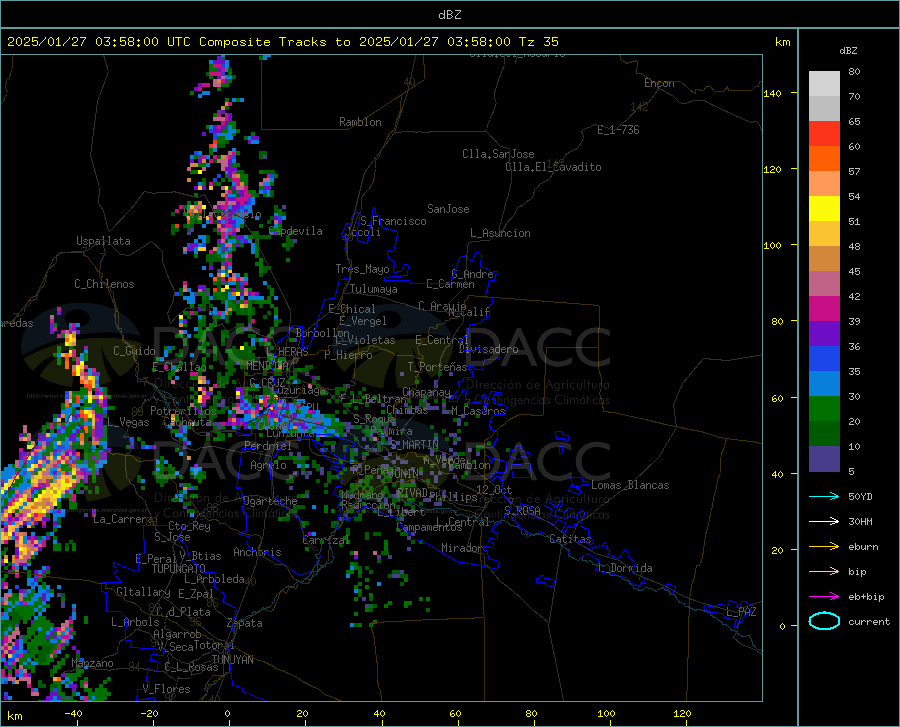Click the 'Mirador' map label
Viewport: 900px width, 727px height.
tap(461, 548)
